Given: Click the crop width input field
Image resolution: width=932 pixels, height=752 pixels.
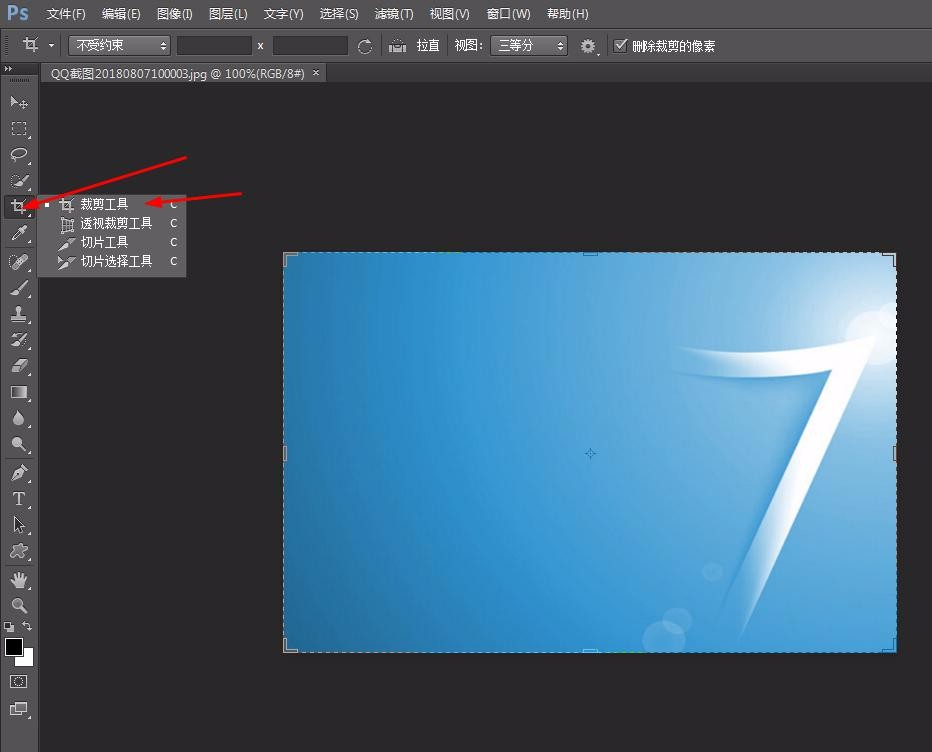Looking at the screenshot, I should tap(214, 46).
